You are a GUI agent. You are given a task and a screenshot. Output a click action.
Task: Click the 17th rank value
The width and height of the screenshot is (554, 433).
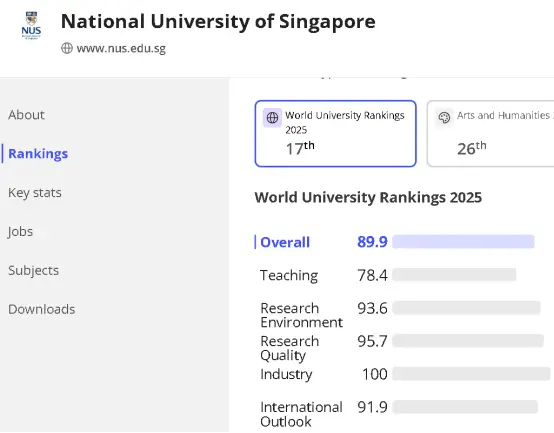coord(300,148)
